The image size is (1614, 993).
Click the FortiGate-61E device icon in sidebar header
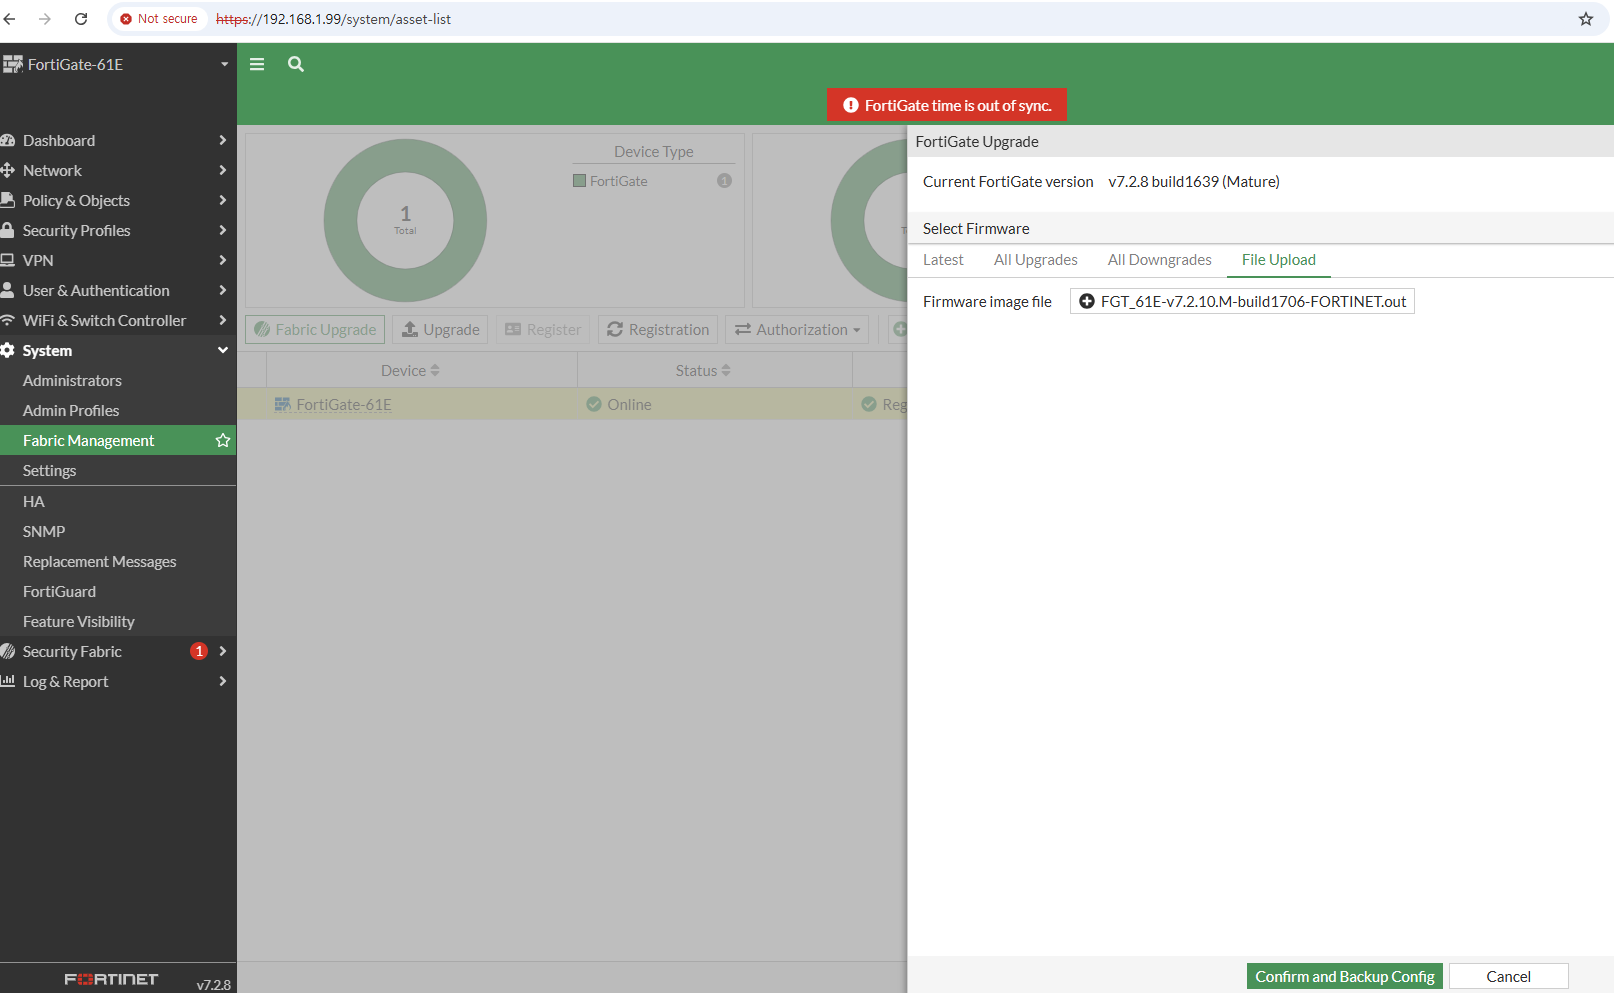coord(12,64)
